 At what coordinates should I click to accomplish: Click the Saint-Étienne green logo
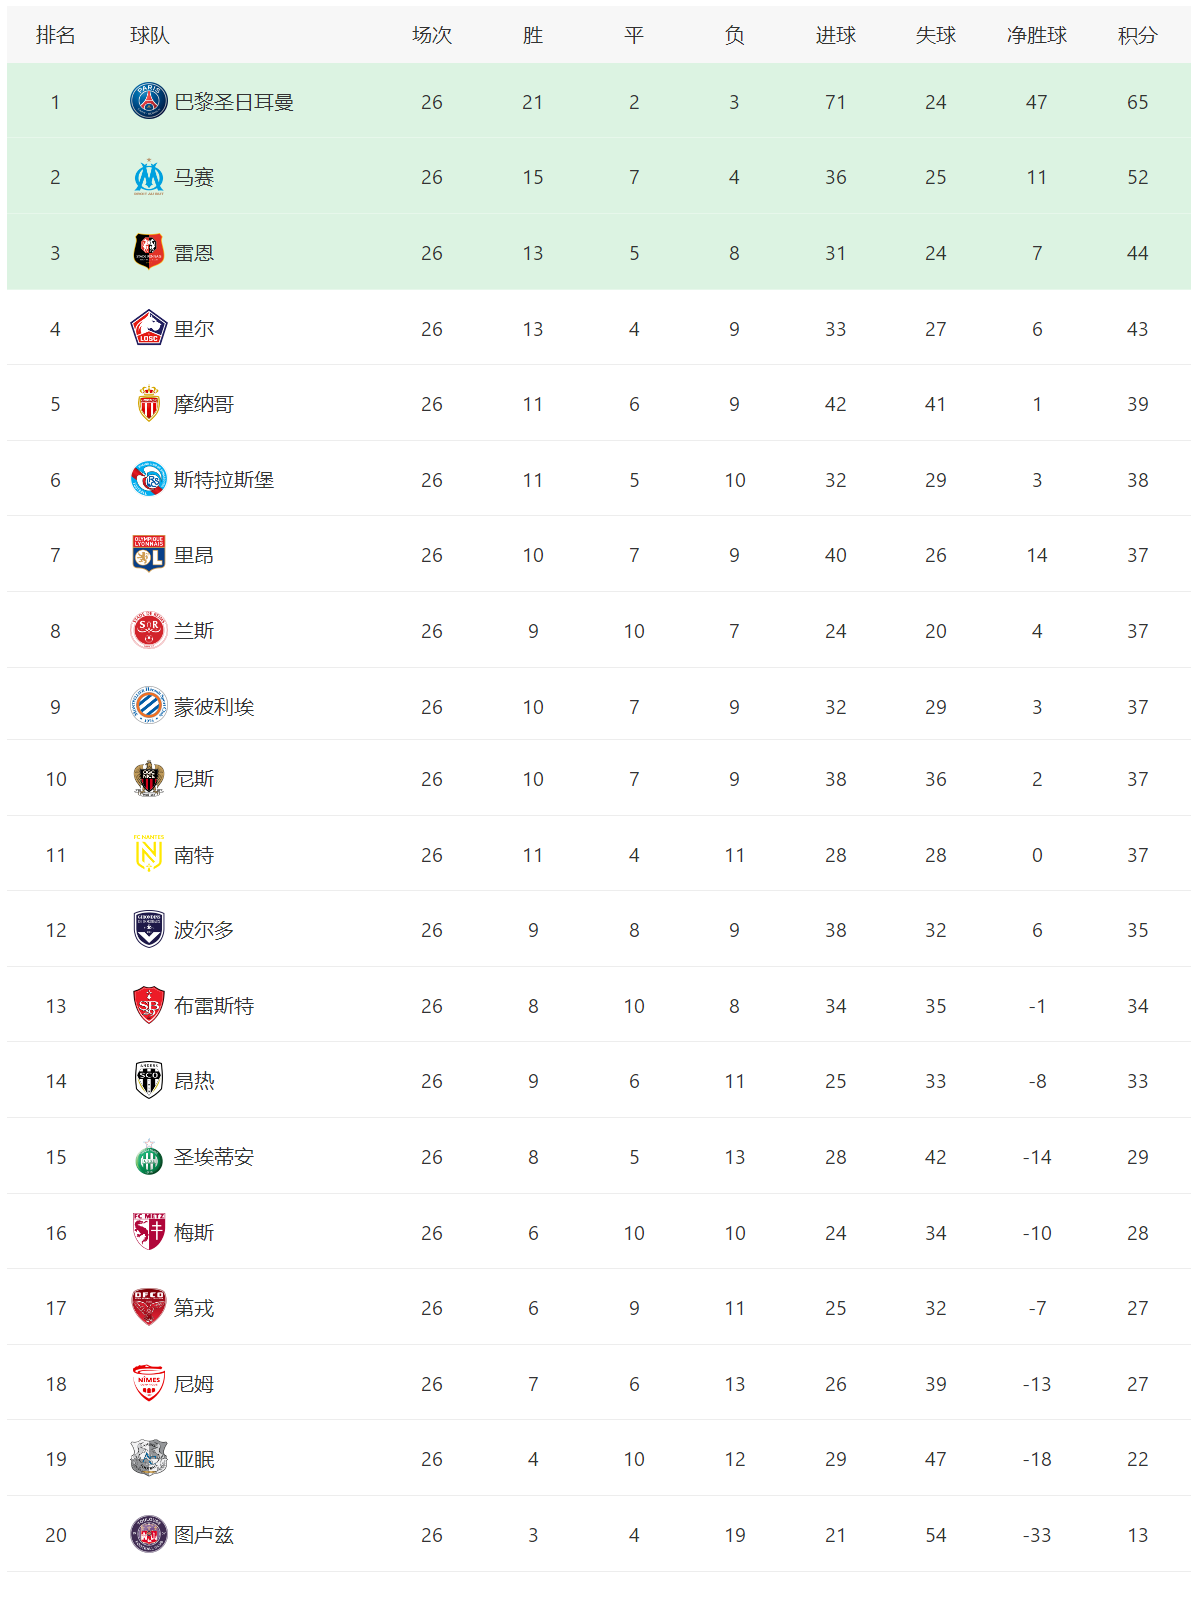149,1157
